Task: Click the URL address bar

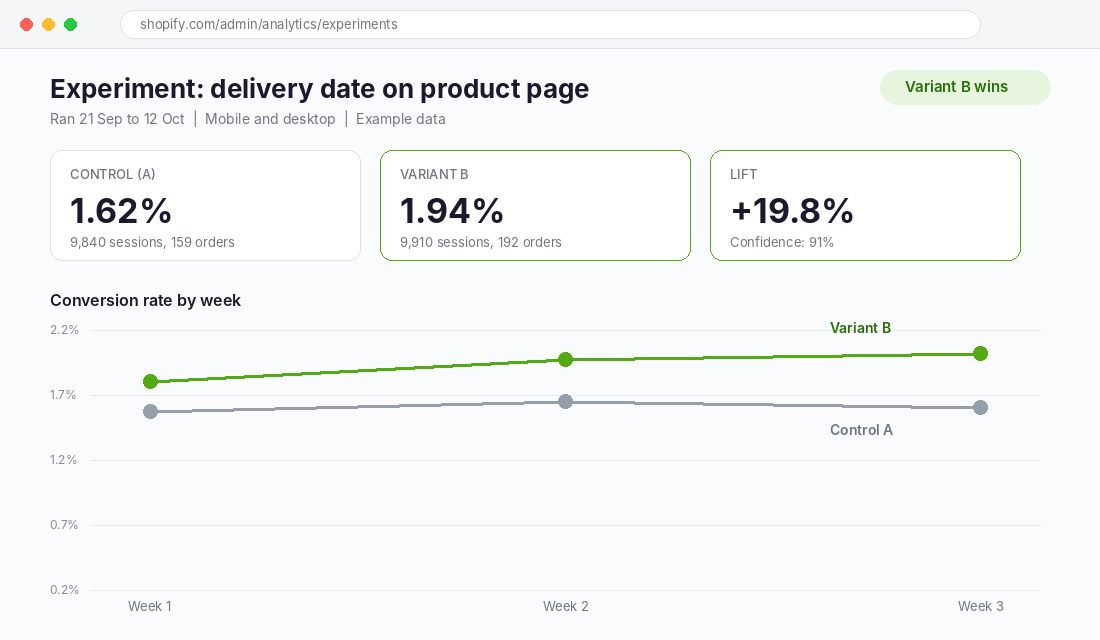Action: 550,25
